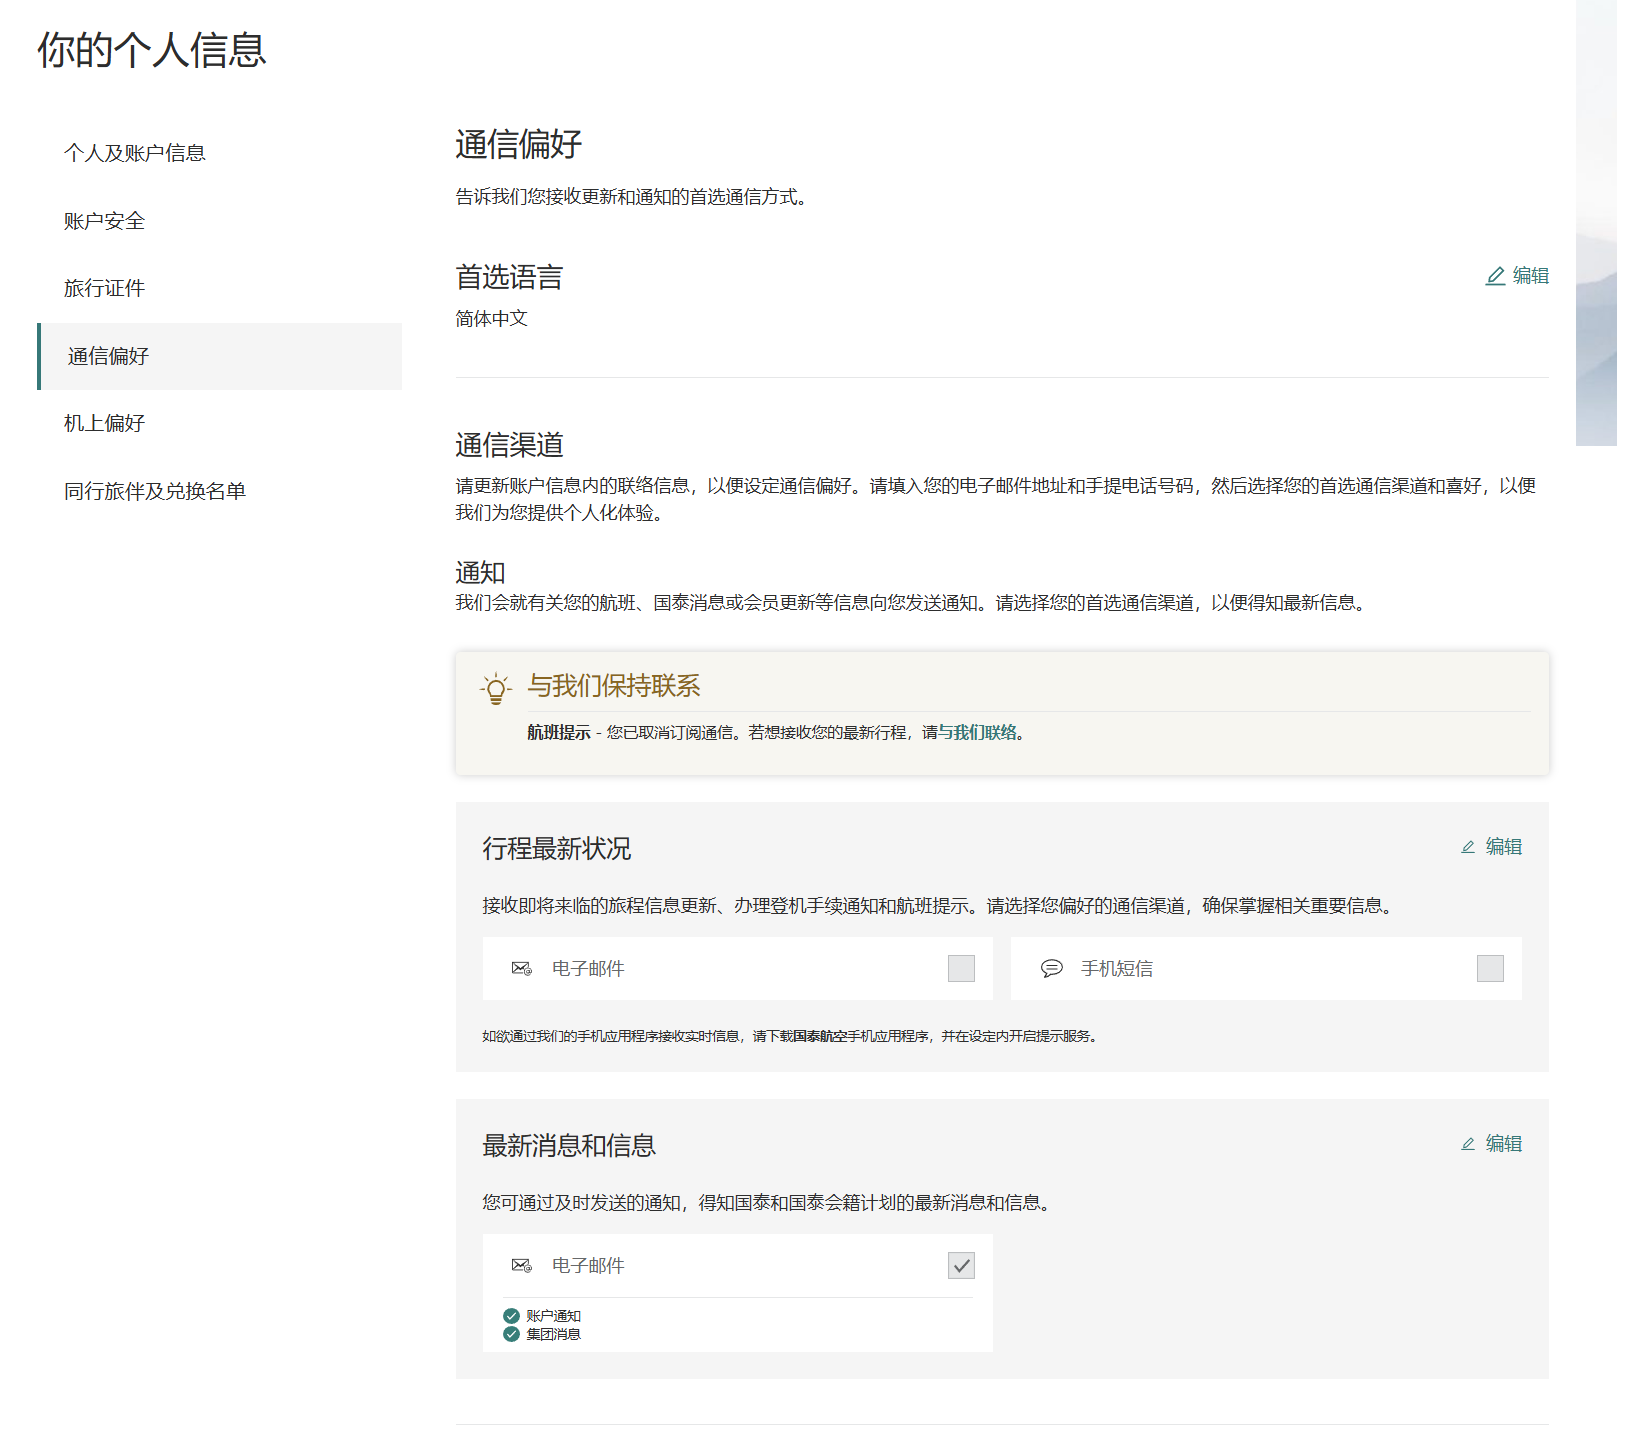The width and height of the screenshot is (1629, 1434).
Task: Click the 集团消息 link
Action: pos(553,1334)
